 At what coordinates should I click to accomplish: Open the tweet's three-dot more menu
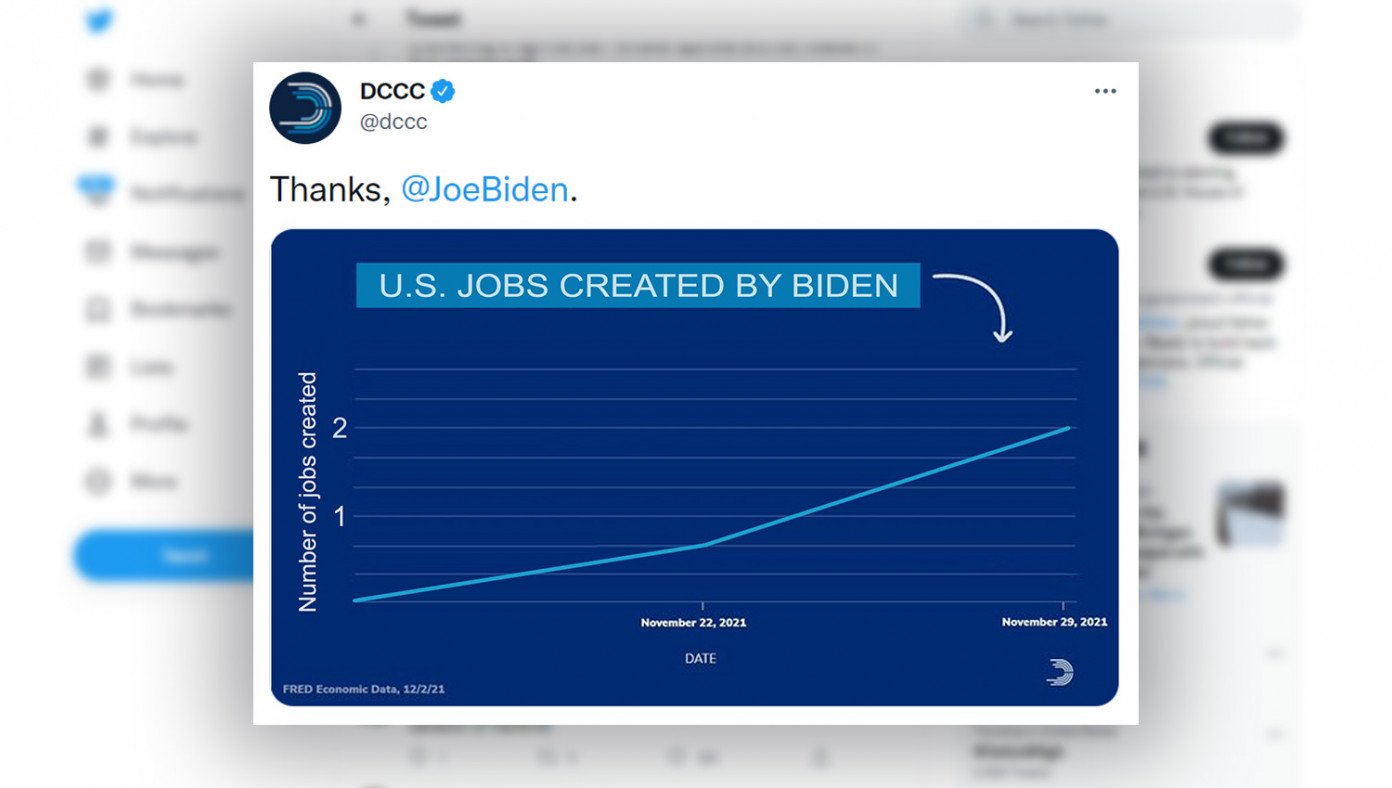click(1105, 91)
